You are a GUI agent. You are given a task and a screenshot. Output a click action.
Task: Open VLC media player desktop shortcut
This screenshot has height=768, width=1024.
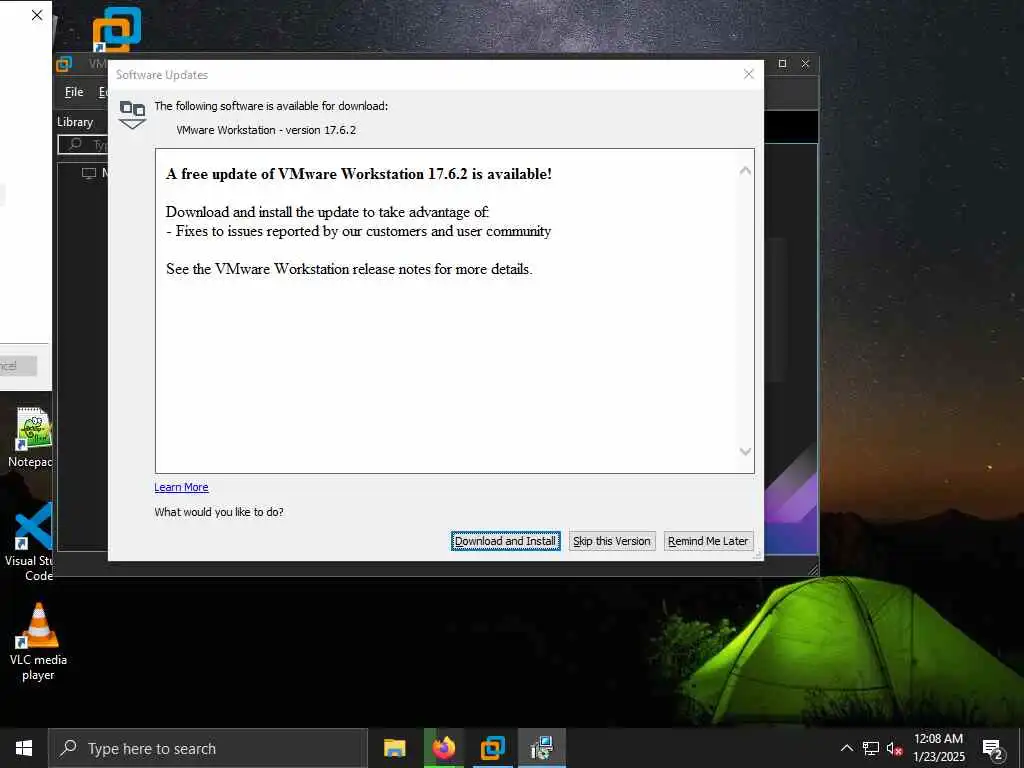coord(39,642)
